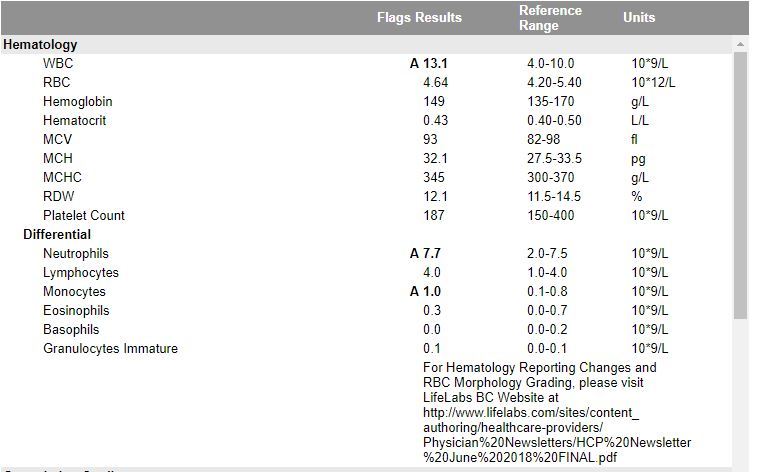Image resolution: width=759 pixels, height=472 pixels.
Task: Select the RDW row label
Action: click(x=59, y=197)
